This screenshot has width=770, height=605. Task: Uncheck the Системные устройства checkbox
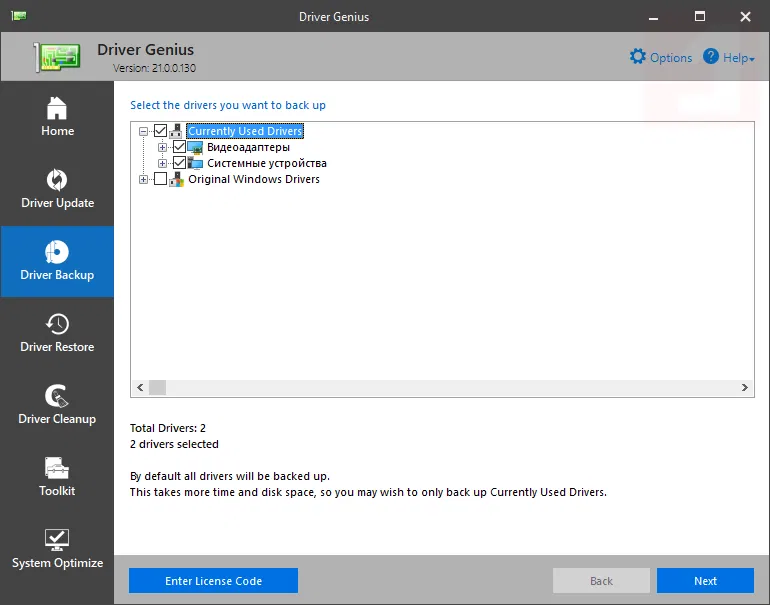(x=179, y=163)
